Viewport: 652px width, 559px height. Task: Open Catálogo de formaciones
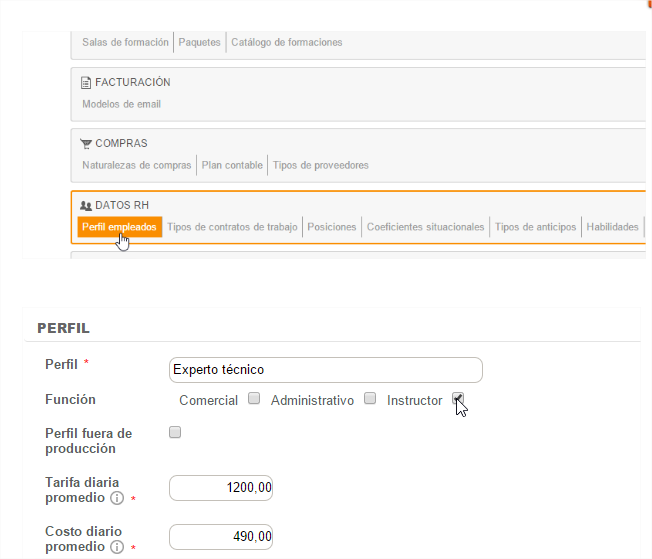pos(287,42)
